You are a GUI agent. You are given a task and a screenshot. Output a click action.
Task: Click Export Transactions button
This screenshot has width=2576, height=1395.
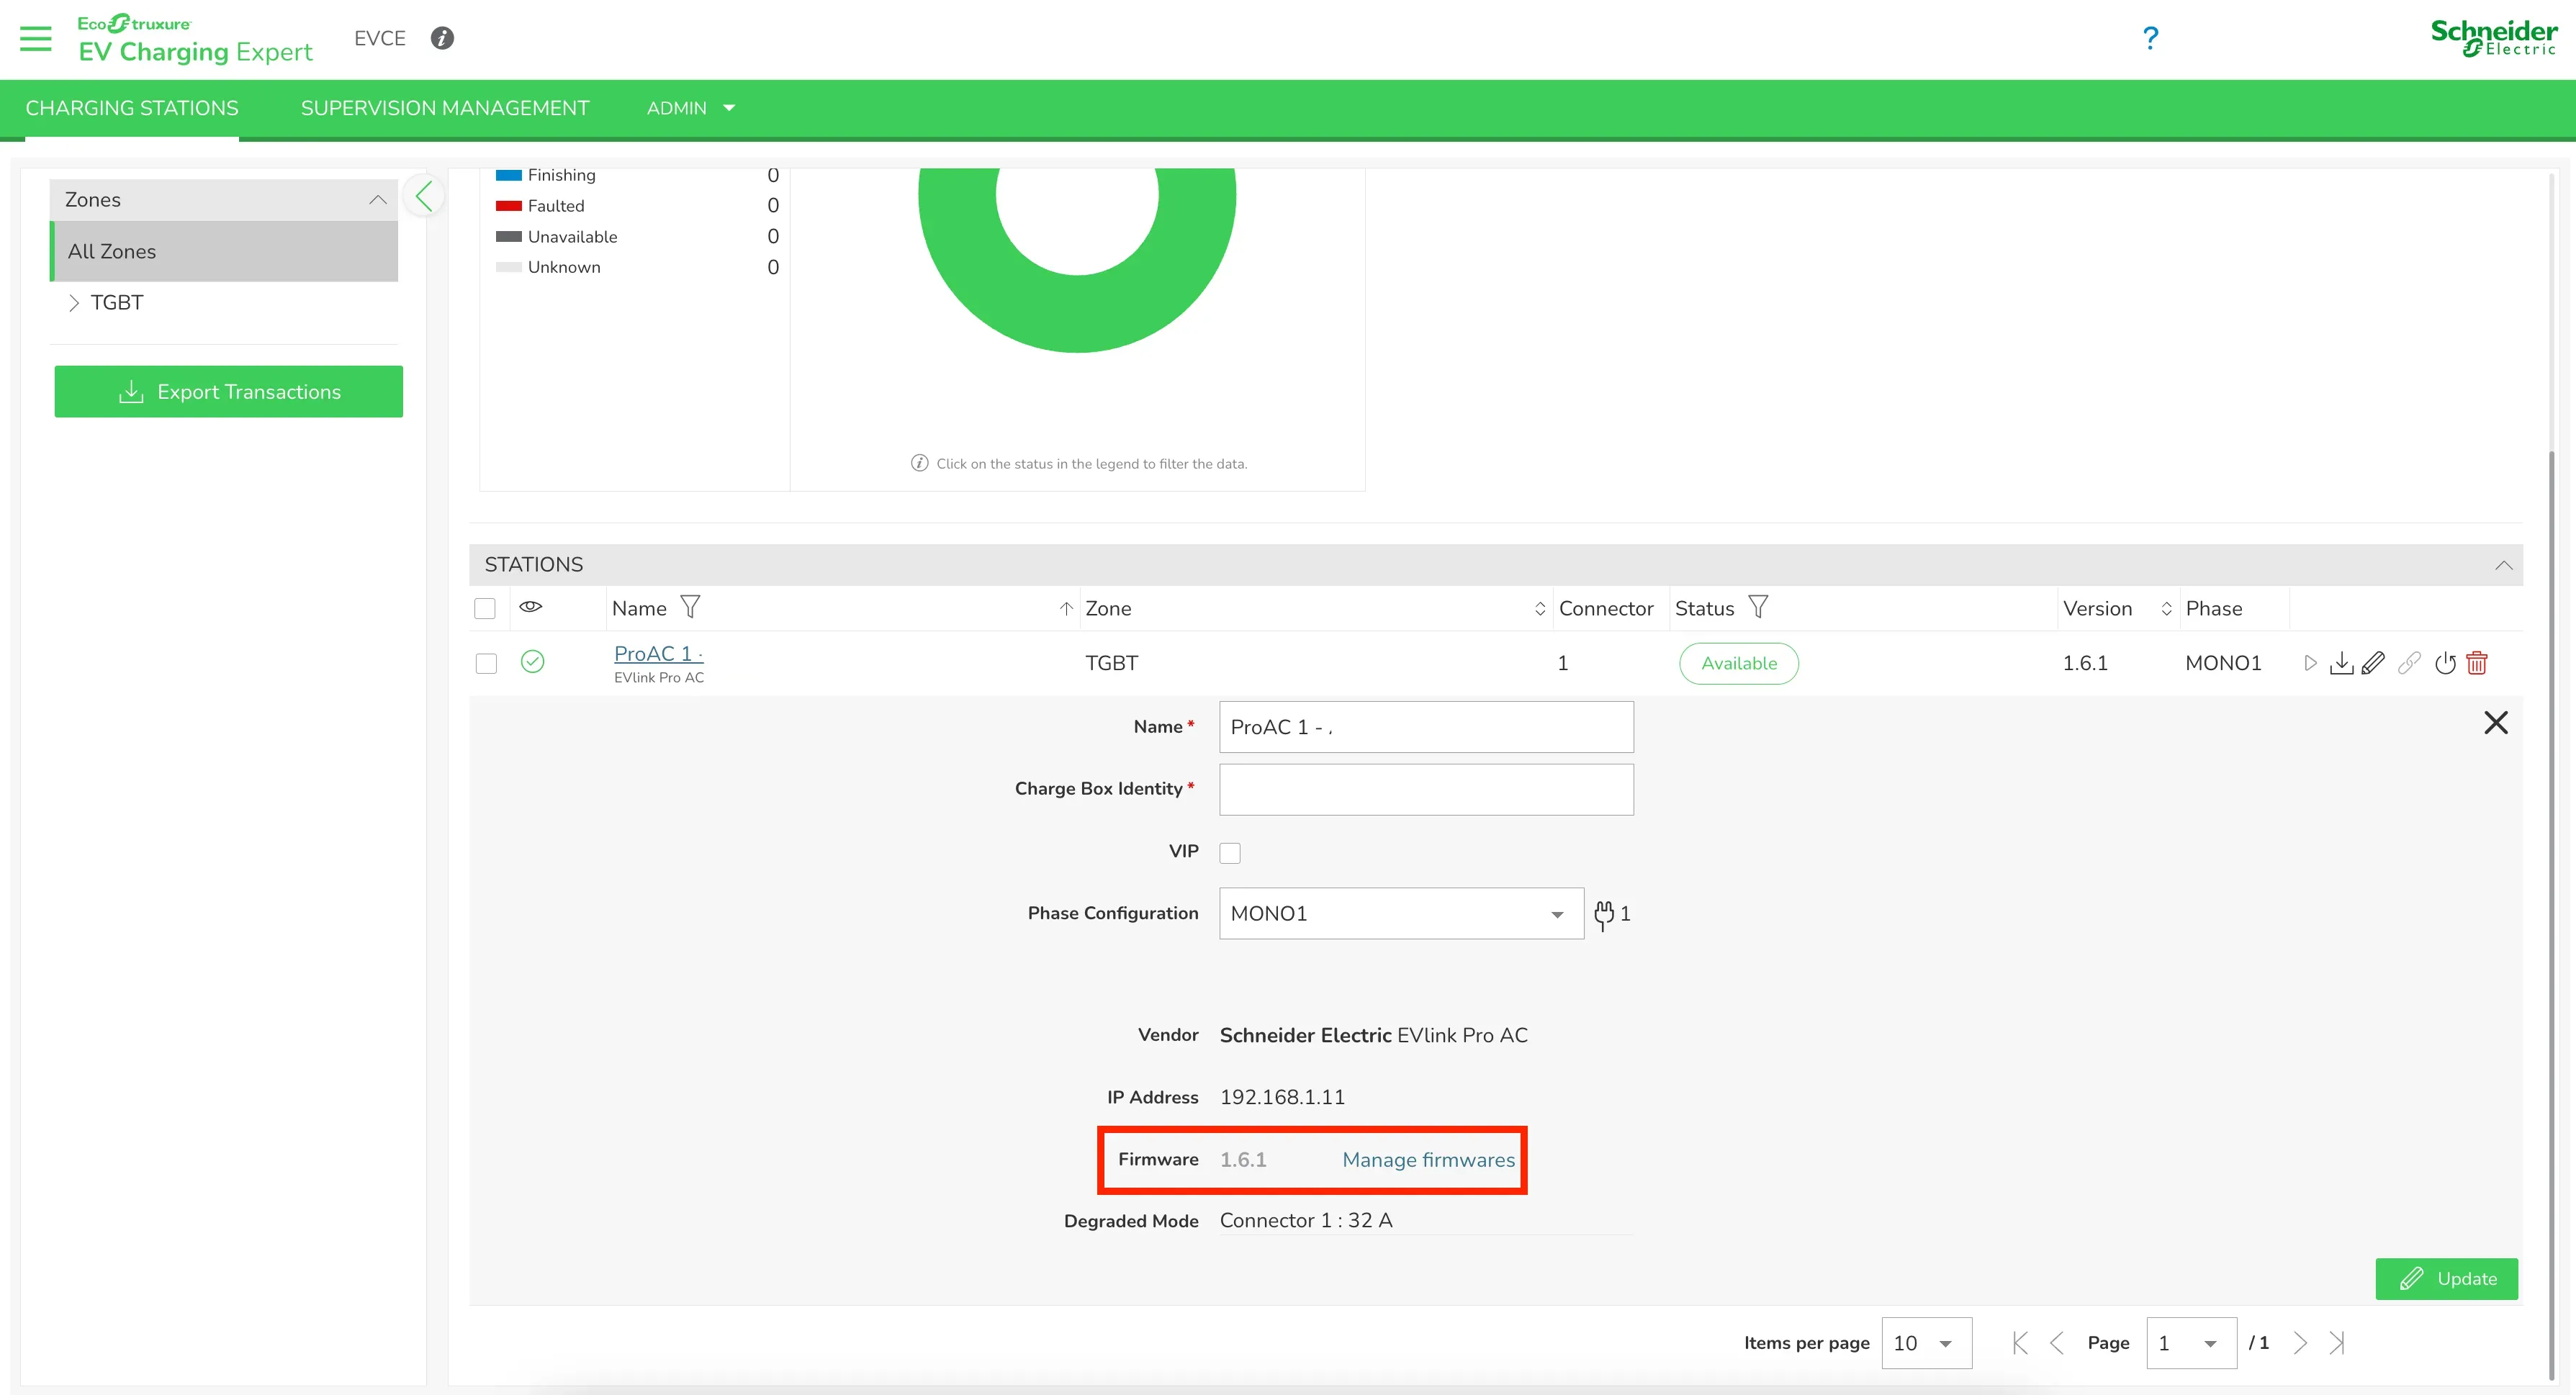coord(229,392)
